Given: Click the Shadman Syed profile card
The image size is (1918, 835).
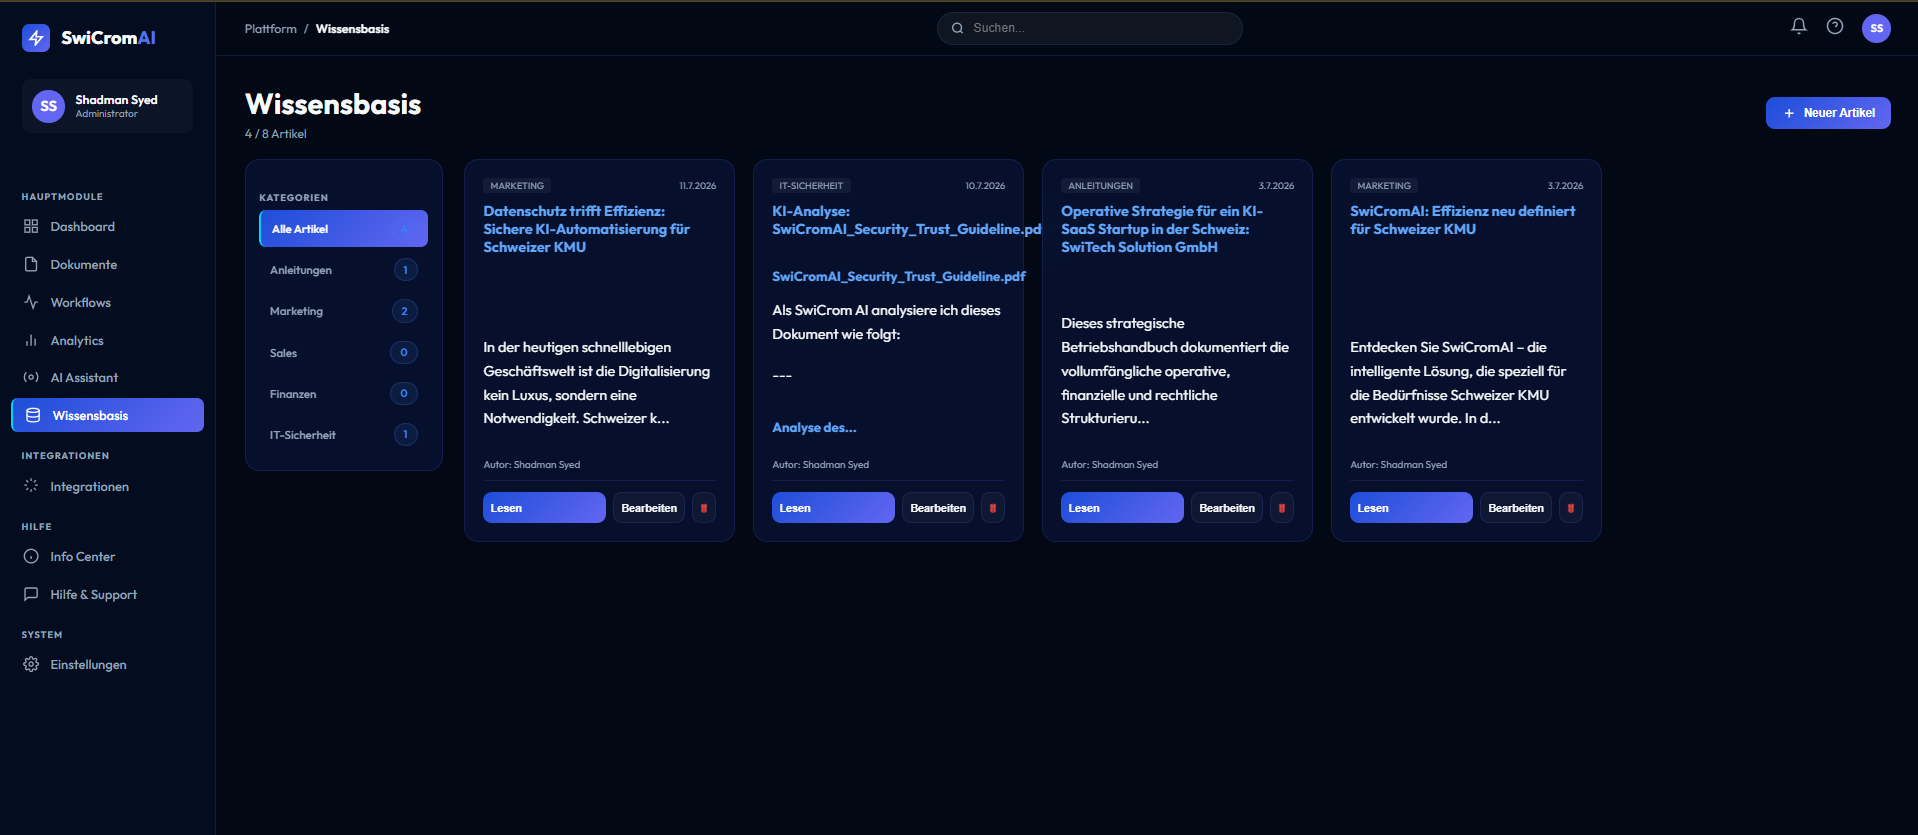Looking at the screenshot, I should coord(107,106).
